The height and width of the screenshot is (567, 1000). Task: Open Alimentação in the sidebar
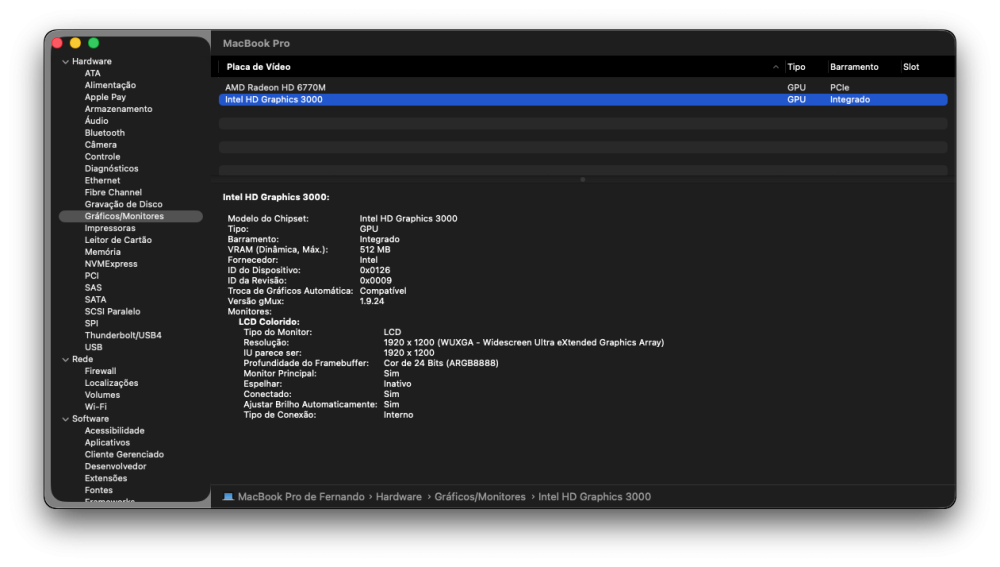pos(110,85)
